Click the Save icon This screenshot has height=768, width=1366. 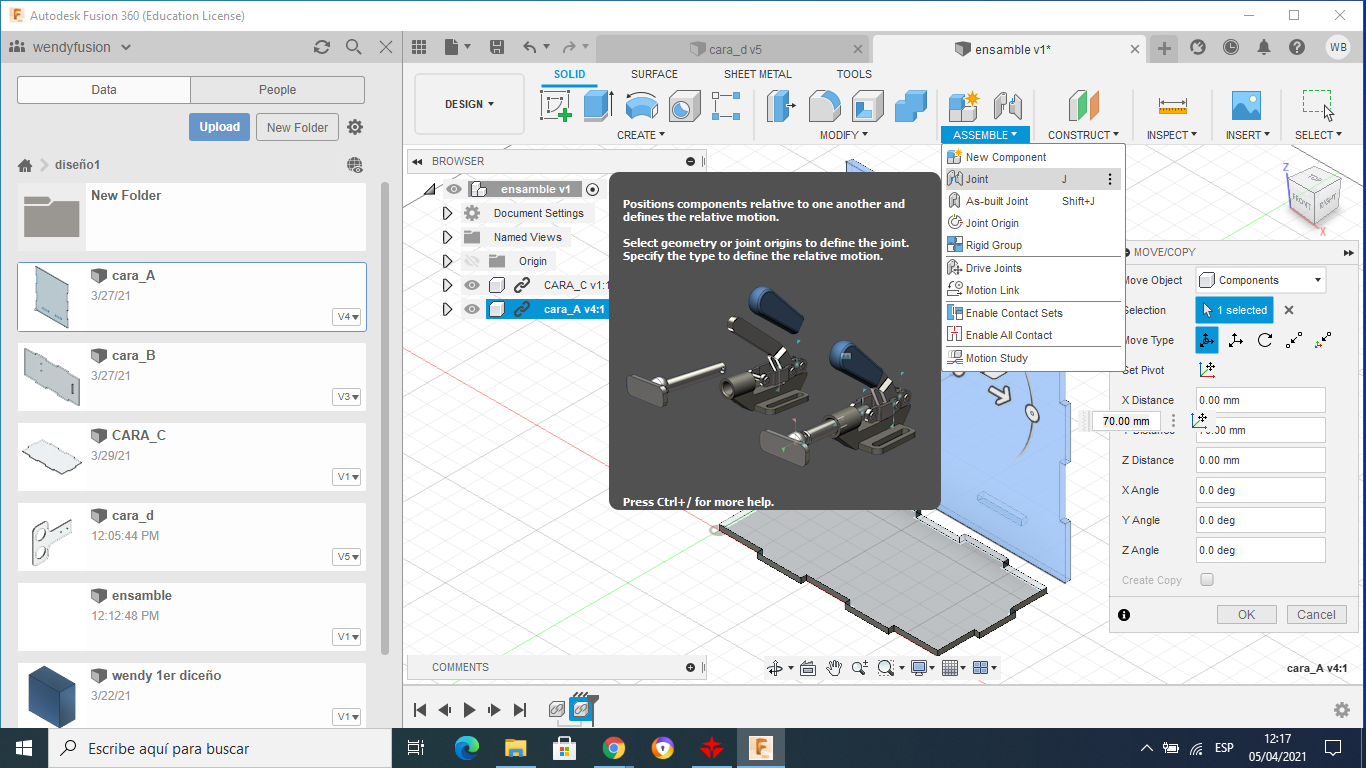tap(497, 47)
